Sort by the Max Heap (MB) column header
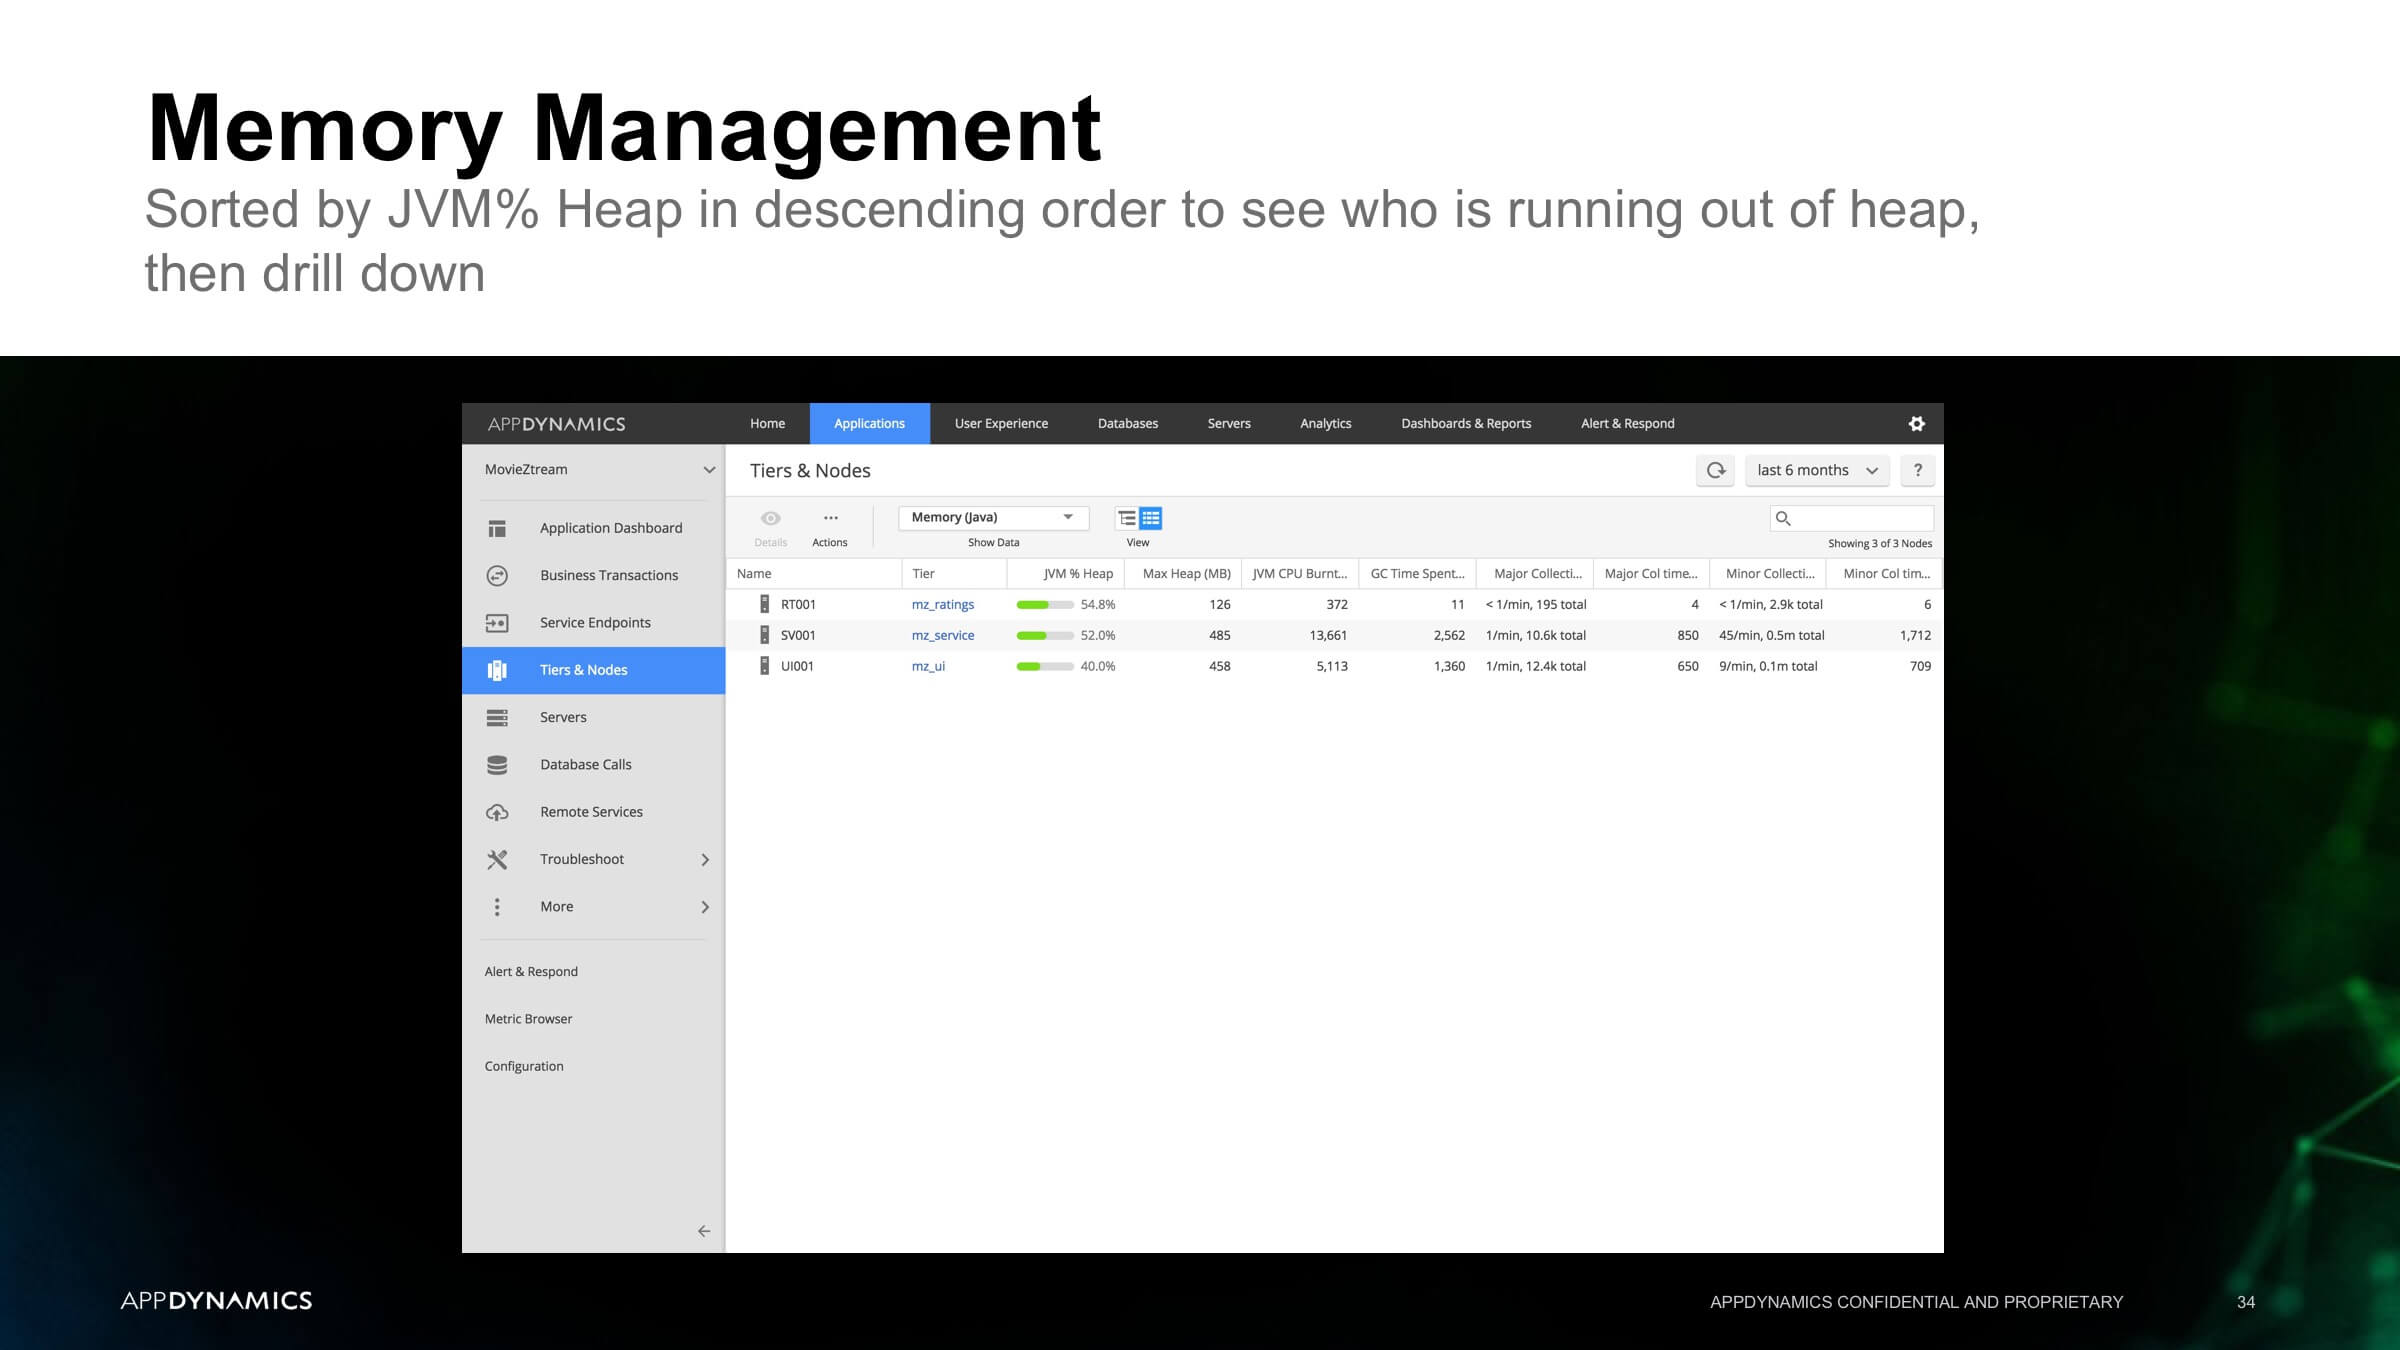Viewport: 2400px width, 1350px height. pyautogui.click(x=1184, y=574)
